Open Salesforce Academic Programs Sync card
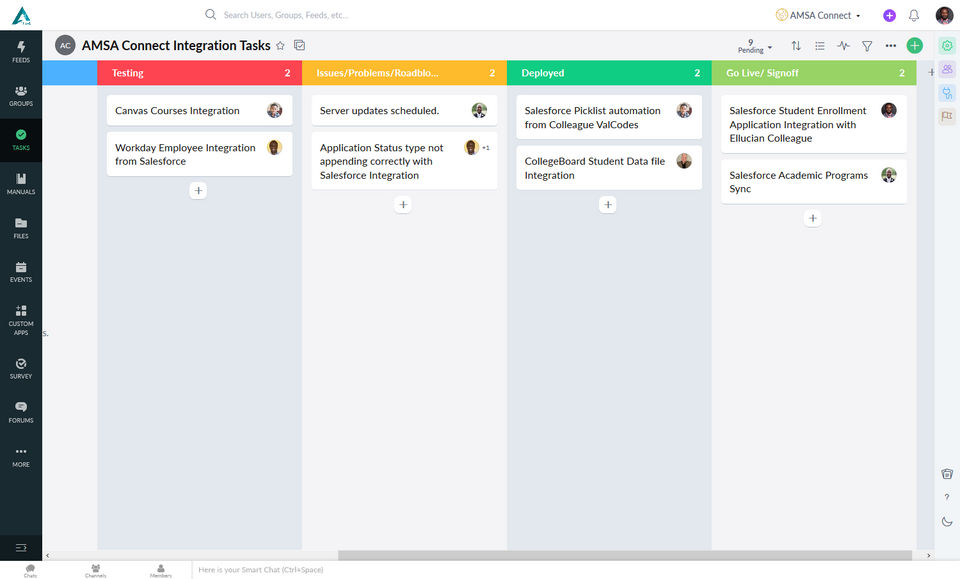The image size is (960, 579). 814,182
